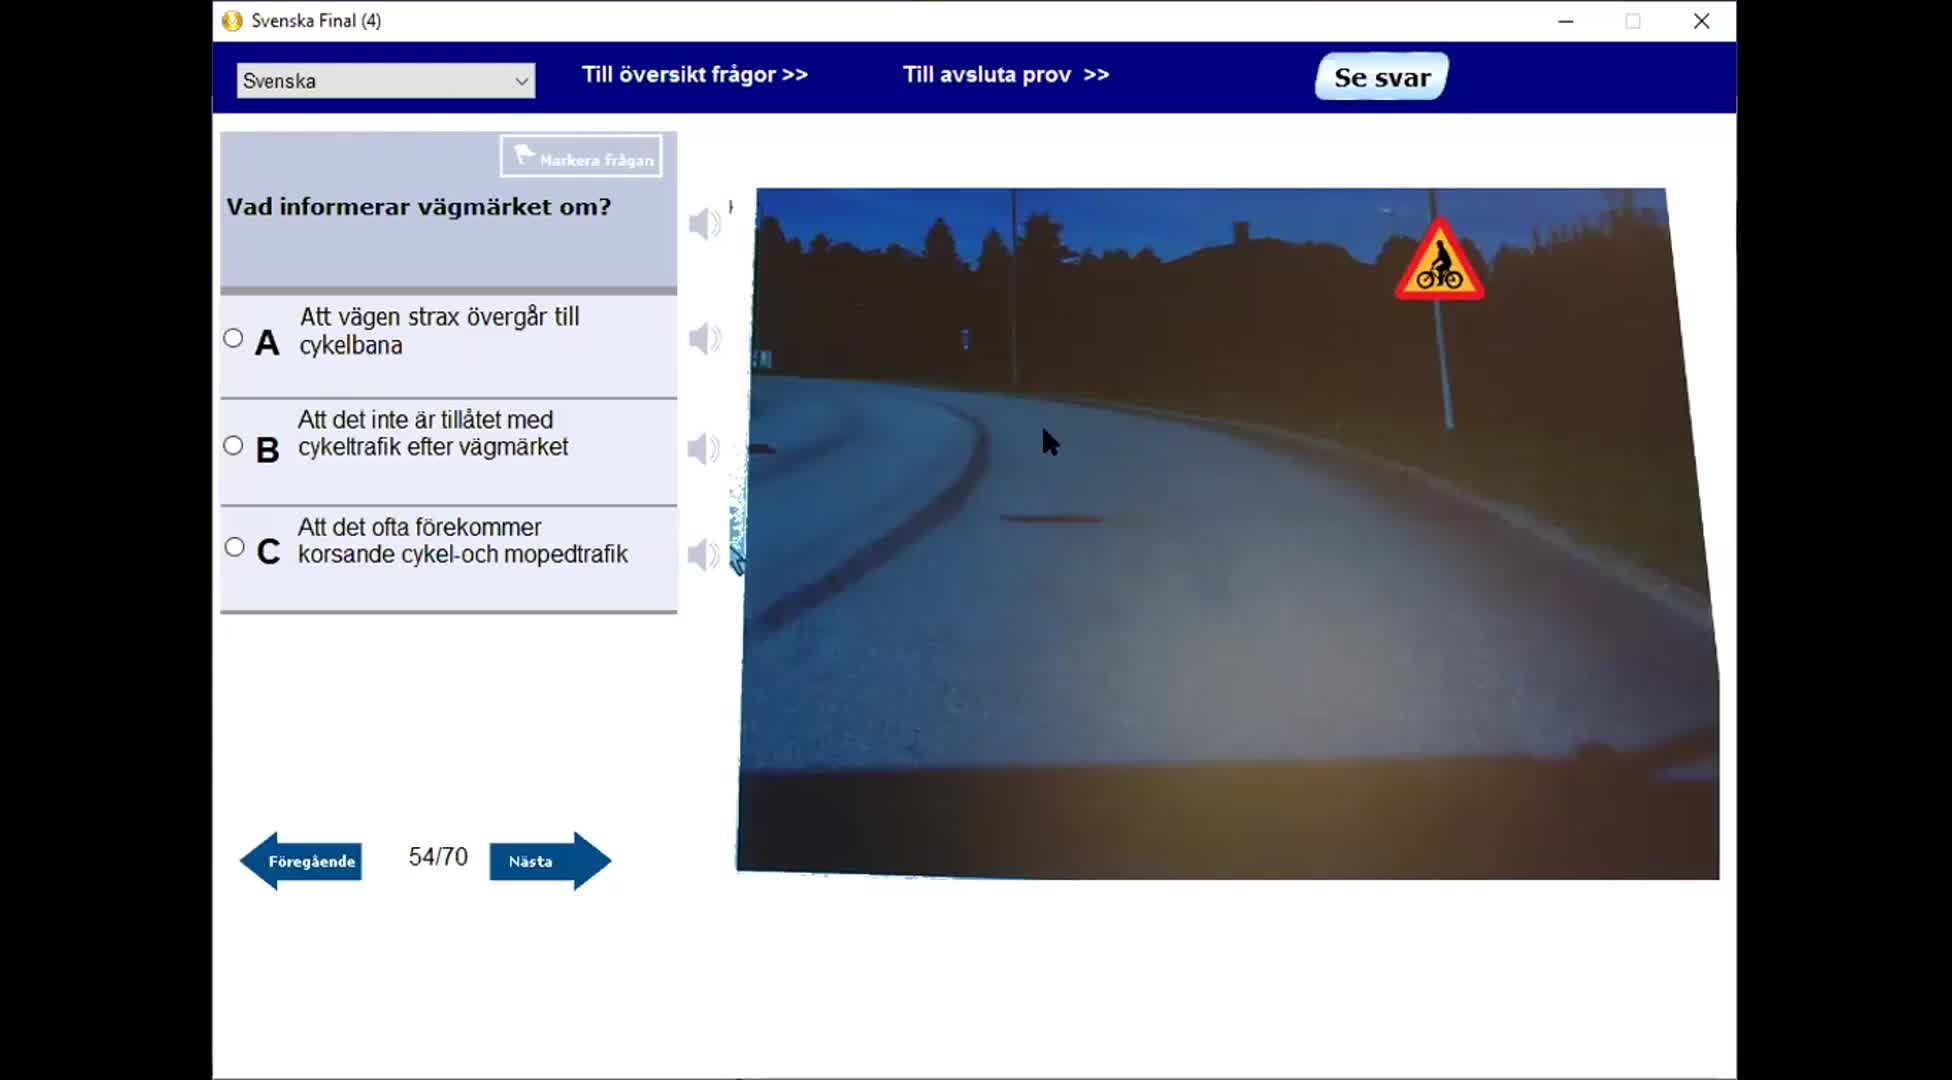The width and height of the screenshot is (1952, 1080).
Task: Go to next question with Nästa
Action: 550,861
